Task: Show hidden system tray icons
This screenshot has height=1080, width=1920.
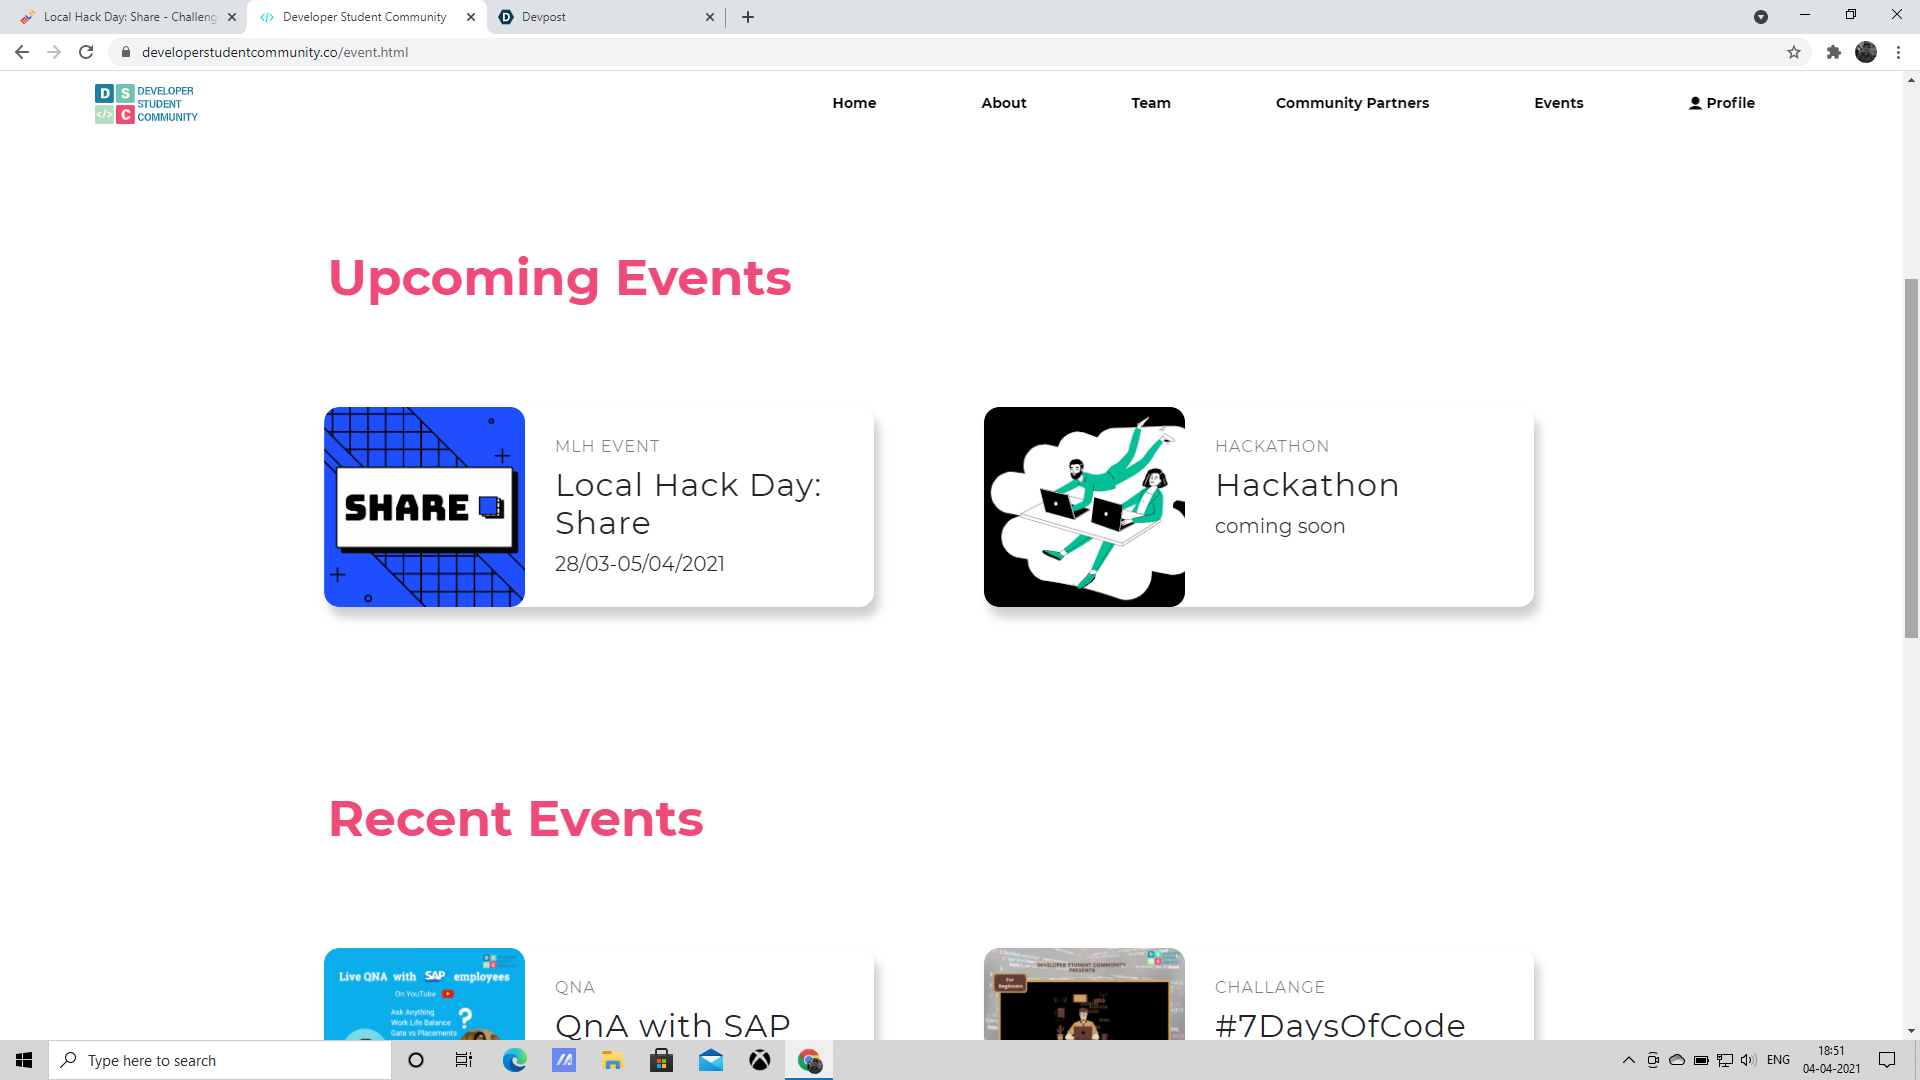Action: pyautogui.click(x=1628, y=1060)
